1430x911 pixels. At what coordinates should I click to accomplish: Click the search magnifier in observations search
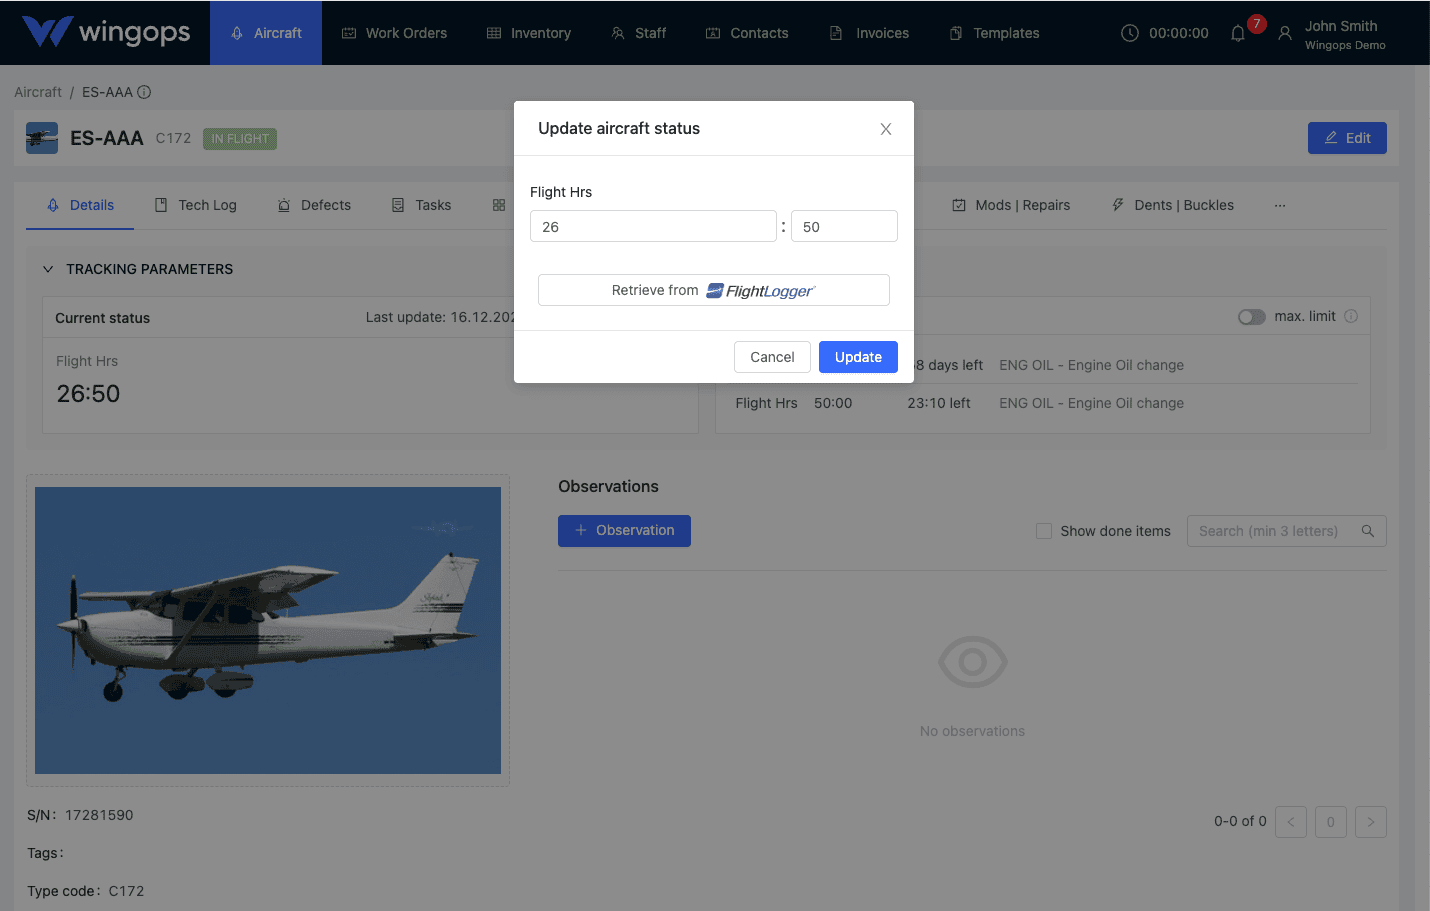click(1367, 531)
